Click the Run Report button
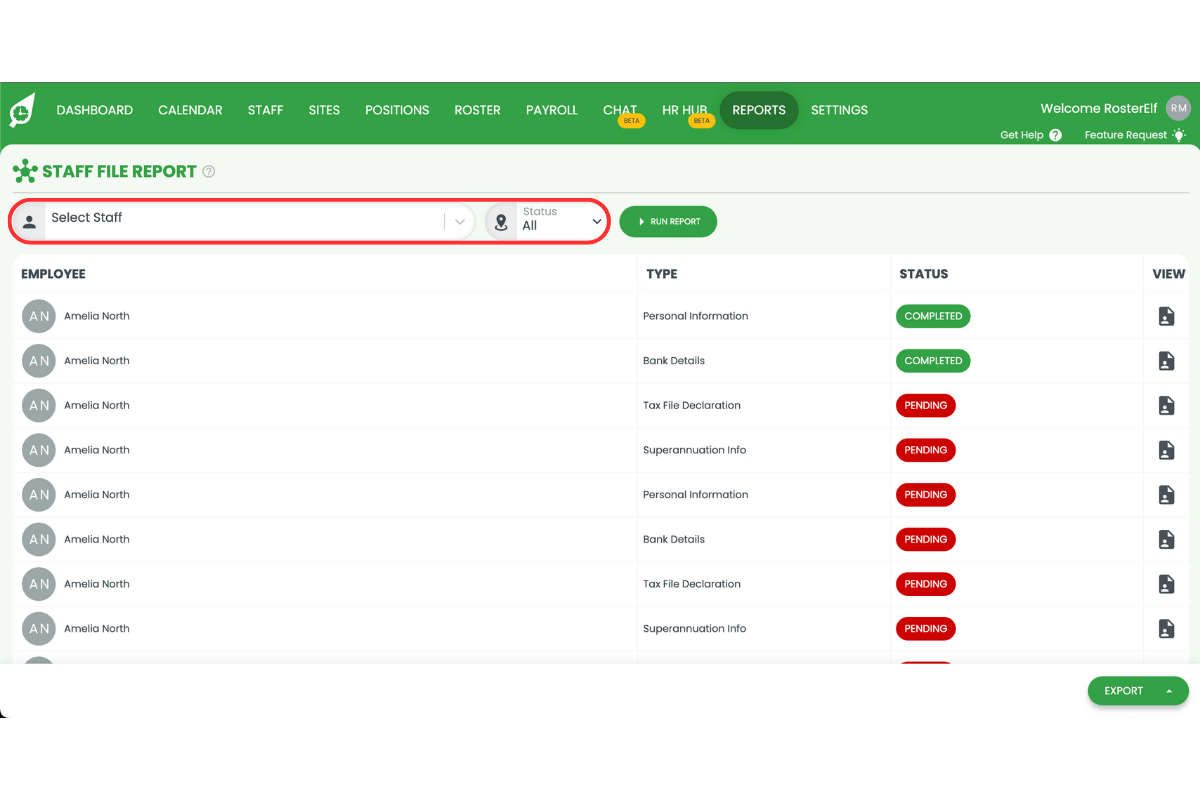This screenshot has height=800, width=1200. pyautogui.click(x=668, y=221)
